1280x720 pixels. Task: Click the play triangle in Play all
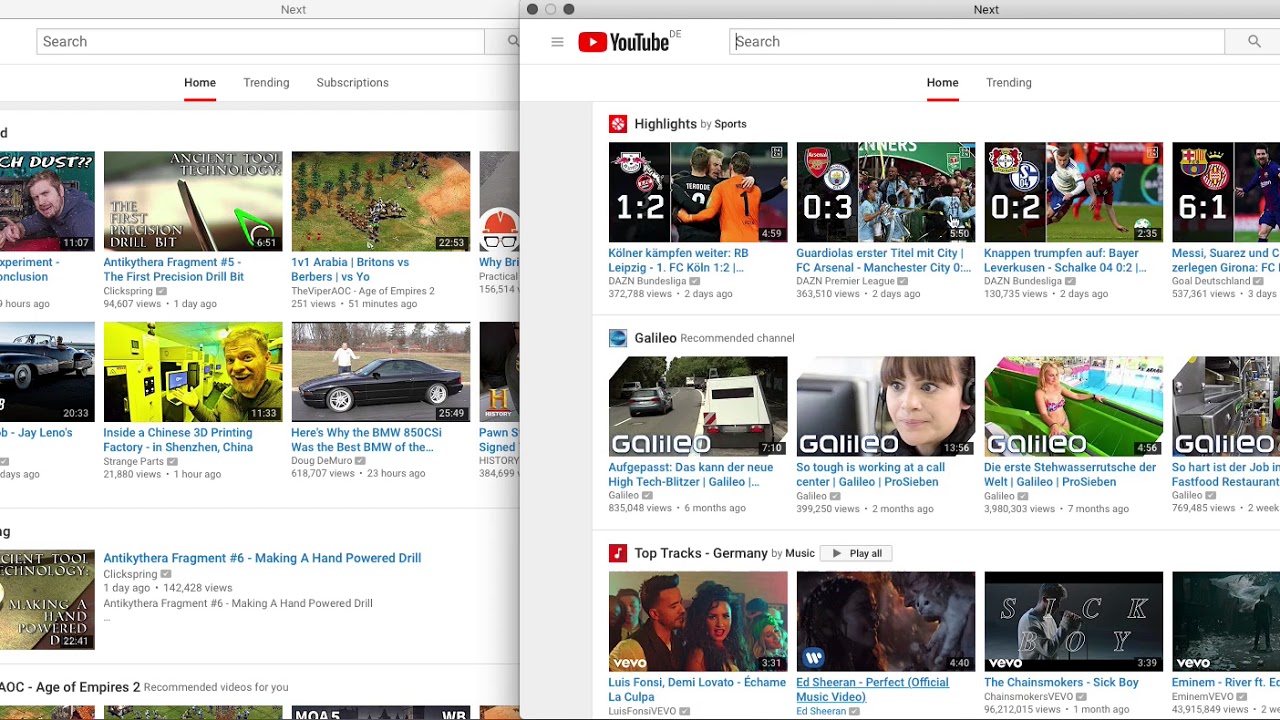coord(837,553)
